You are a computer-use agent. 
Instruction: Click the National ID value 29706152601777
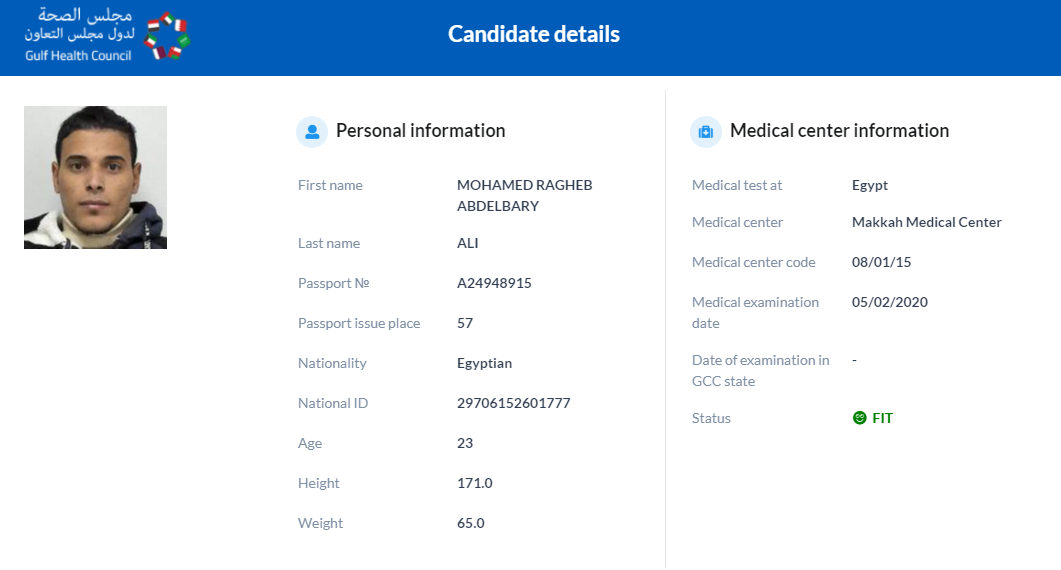pos(514,403)
